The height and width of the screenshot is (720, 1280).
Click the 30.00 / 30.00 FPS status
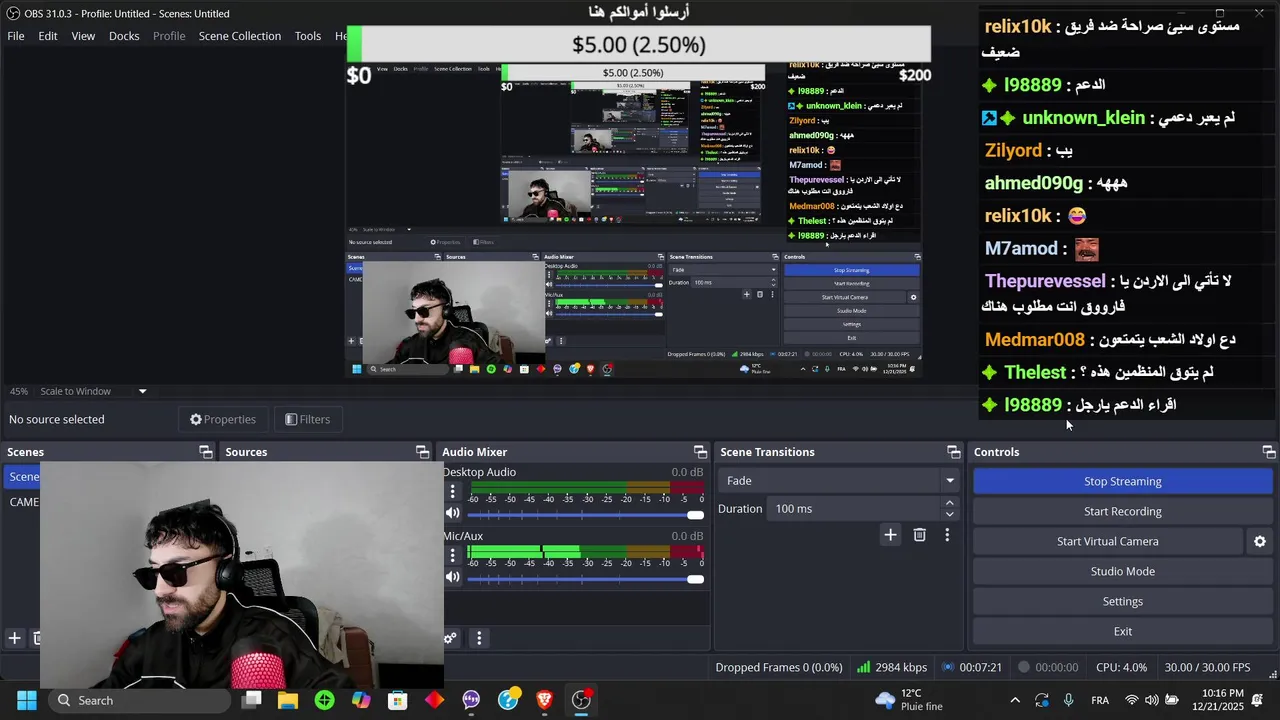[1207, 667]
